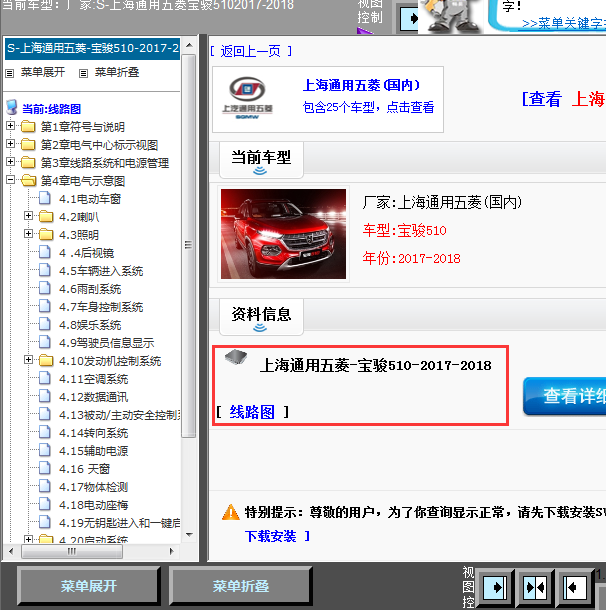This screenshot has width=606, height=610.
Task: Click 包含25个车型，点击查看 link
Action: (x=368, y=107)
